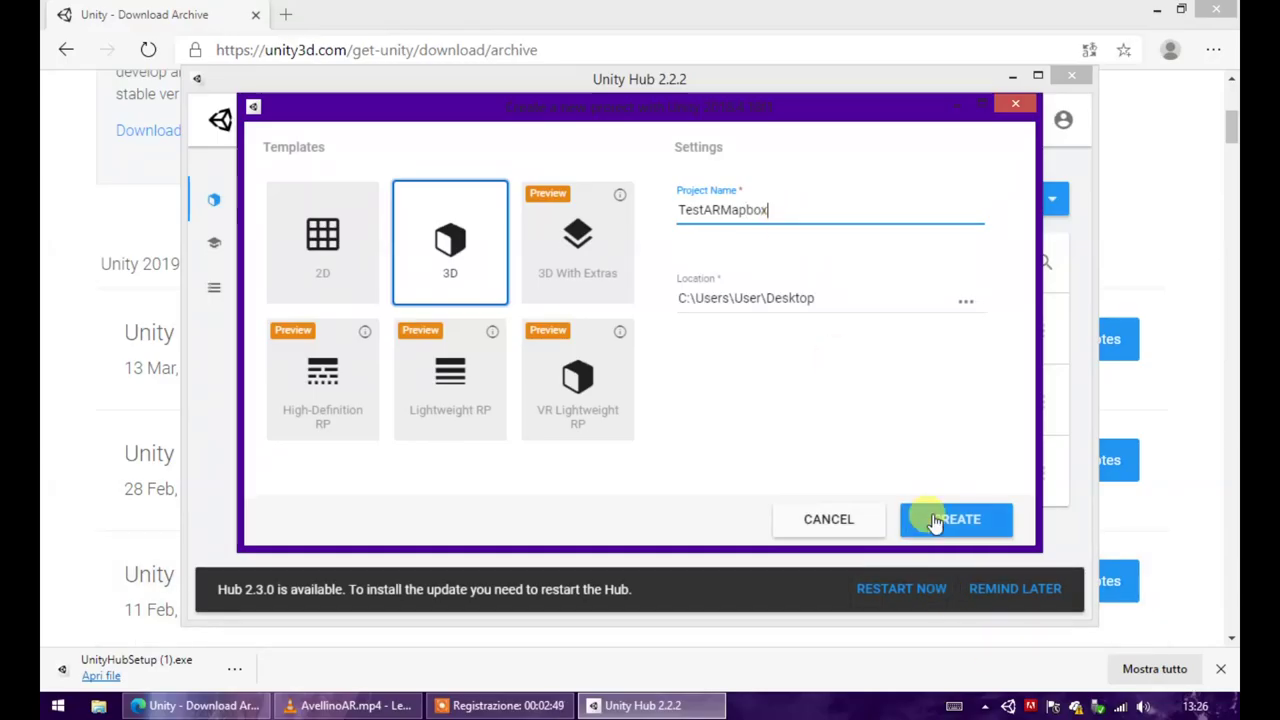Open browser profile avatar

click(1170, 50)
